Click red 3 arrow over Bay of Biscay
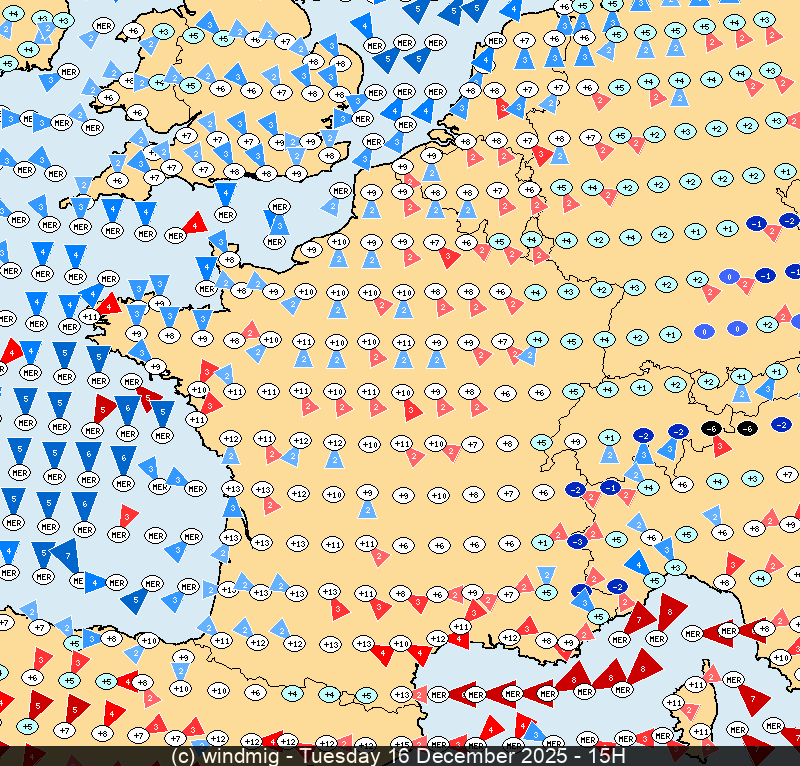Image resolution: width=800 pixels, height=766 pixels. (x=127, y=516)
